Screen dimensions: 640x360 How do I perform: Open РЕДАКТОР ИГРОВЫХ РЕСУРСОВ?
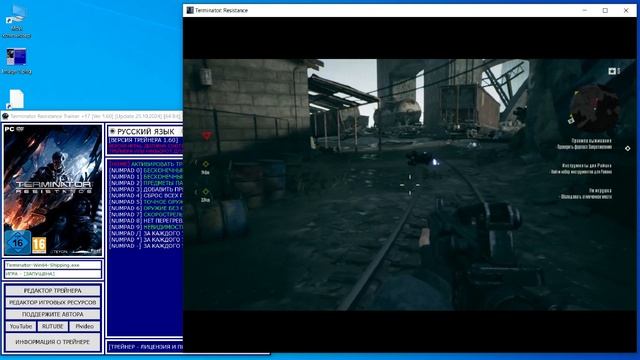point(53,302)
